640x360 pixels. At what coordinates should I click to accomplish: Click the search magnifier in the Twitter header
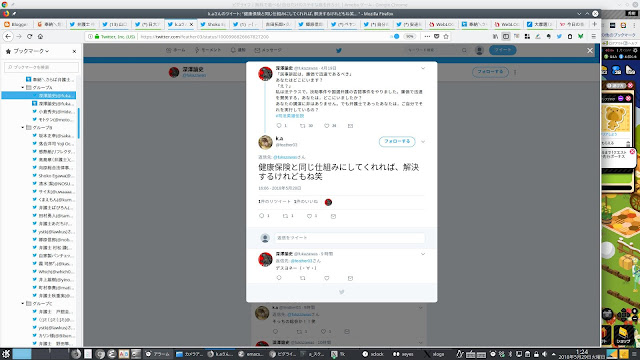[x=464, y=50]
